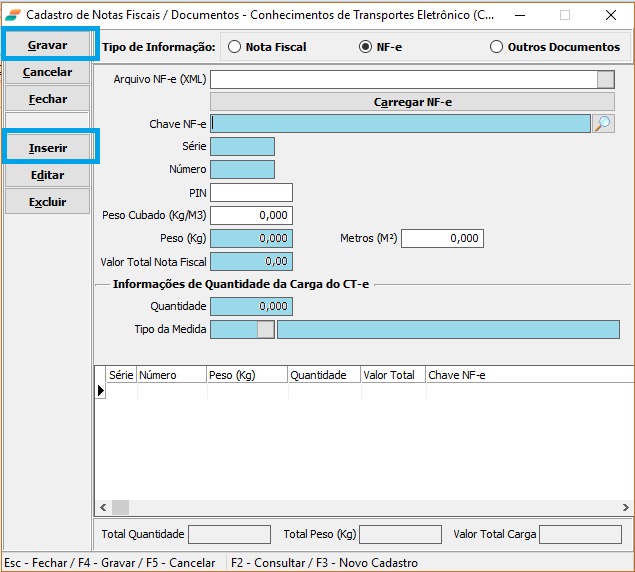Click the Chave NF-e column header
This screenshot has height=572, width=635.
[457, 375]
